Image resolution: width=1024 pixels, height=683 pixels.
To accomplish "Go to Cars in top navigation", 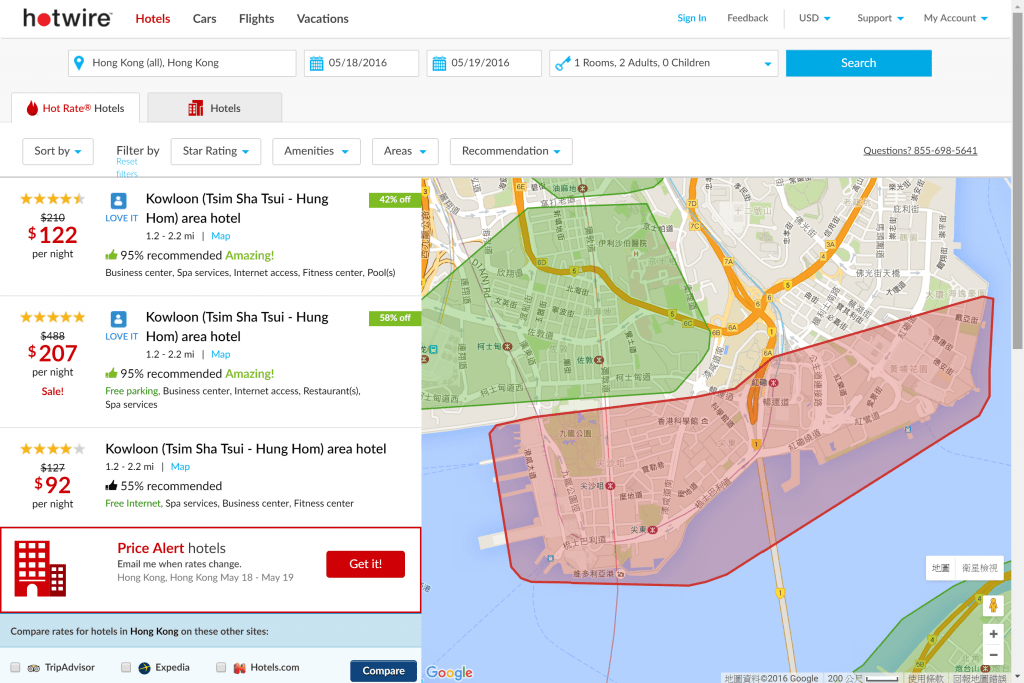I will 204,19.
